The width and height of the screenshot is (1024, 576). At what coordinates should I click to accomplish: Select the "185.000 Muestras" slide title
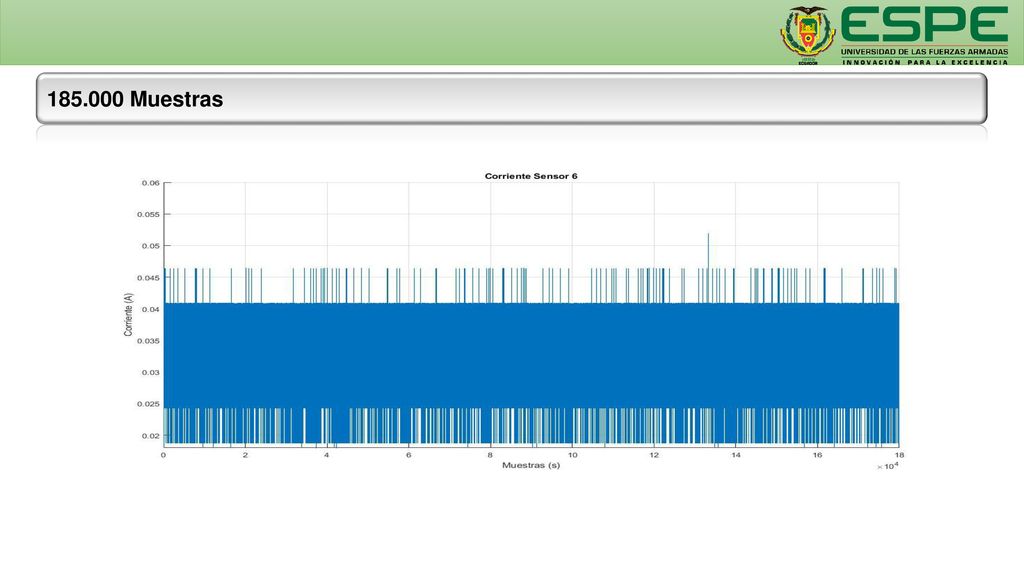(135, 99)
